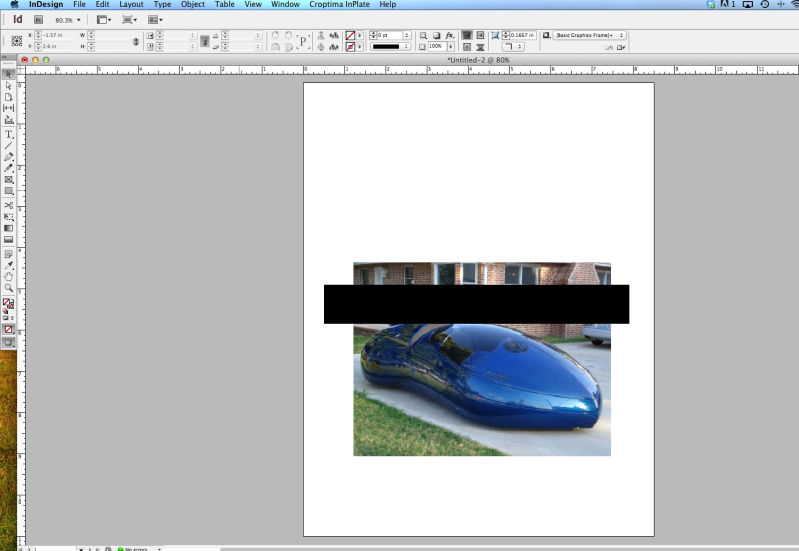Expand the stroke color swatch arrow

coord(360,47)
